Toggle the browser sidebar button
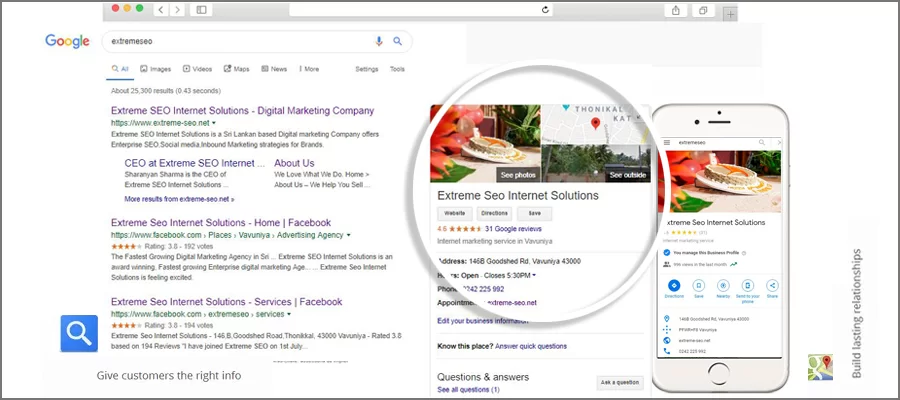This screenshot has height=400, width=900. click(x=201, y=10)
